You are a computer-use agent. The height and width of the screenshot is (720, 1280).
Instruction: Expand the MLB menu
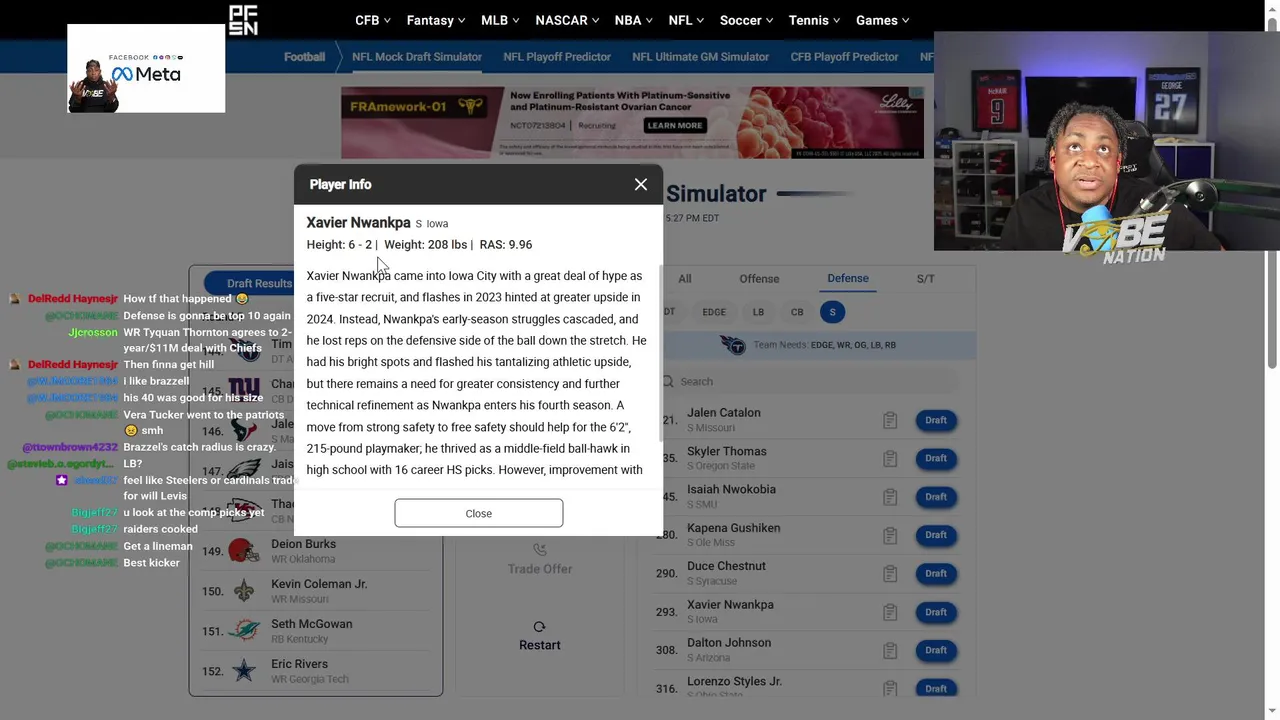[500, 20]
